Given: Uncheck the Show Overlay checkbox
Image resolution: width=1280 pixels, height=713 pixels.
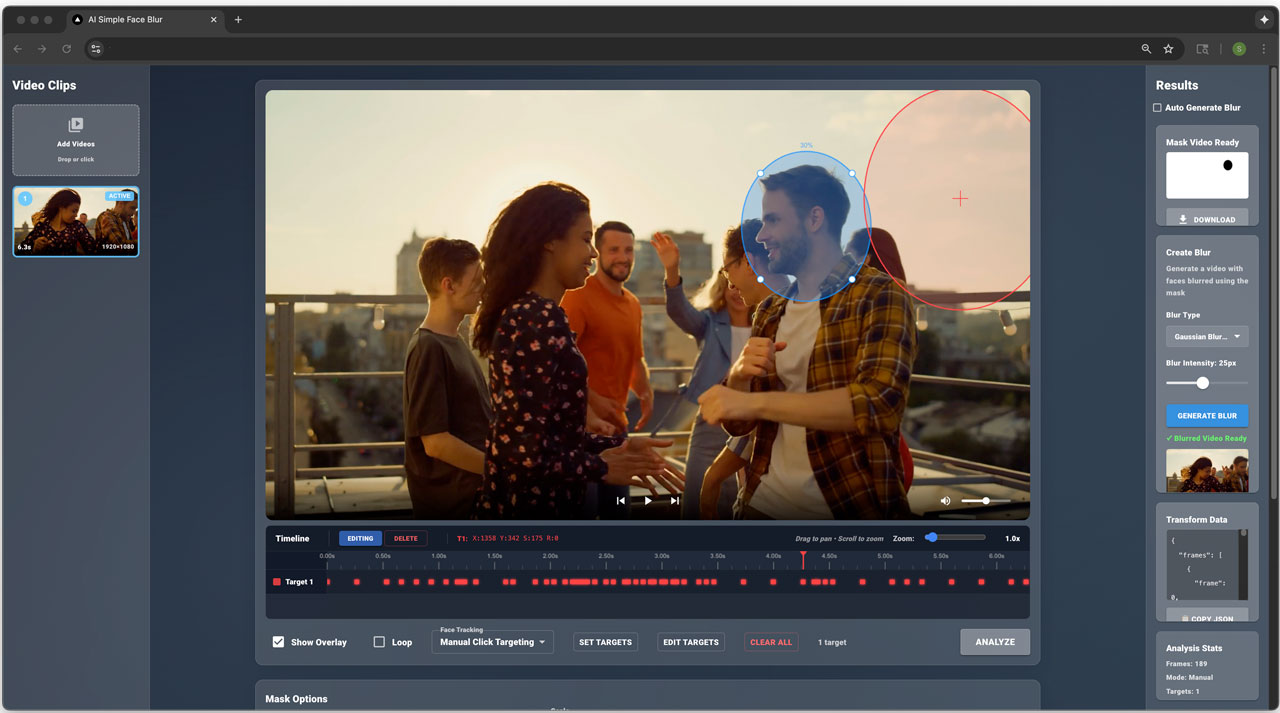Looking at the screenshot, I should 279,642.
